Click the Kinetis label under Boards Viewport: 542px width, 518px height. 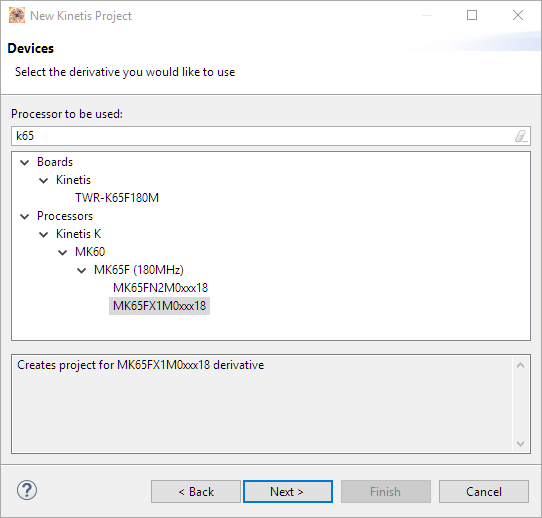point(73,180)
